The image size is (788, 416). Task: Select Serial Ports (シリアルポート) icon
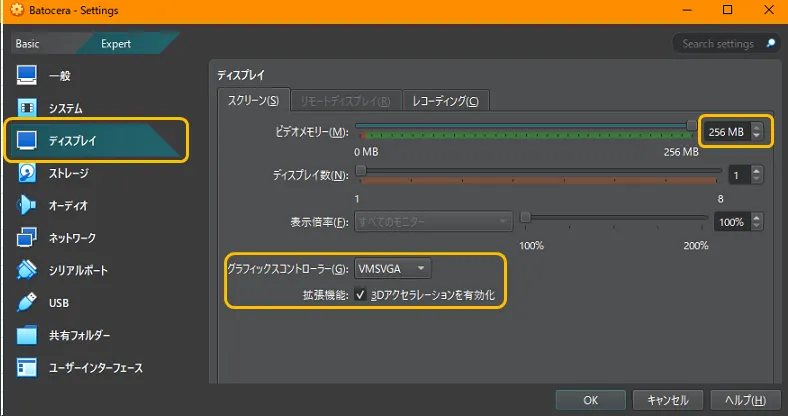point(27,270)
